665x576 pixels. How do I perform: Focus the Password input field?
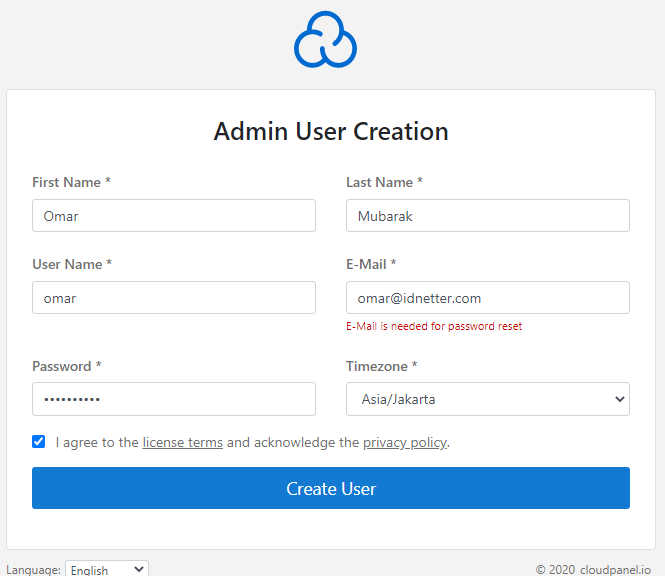coord(174,399)
